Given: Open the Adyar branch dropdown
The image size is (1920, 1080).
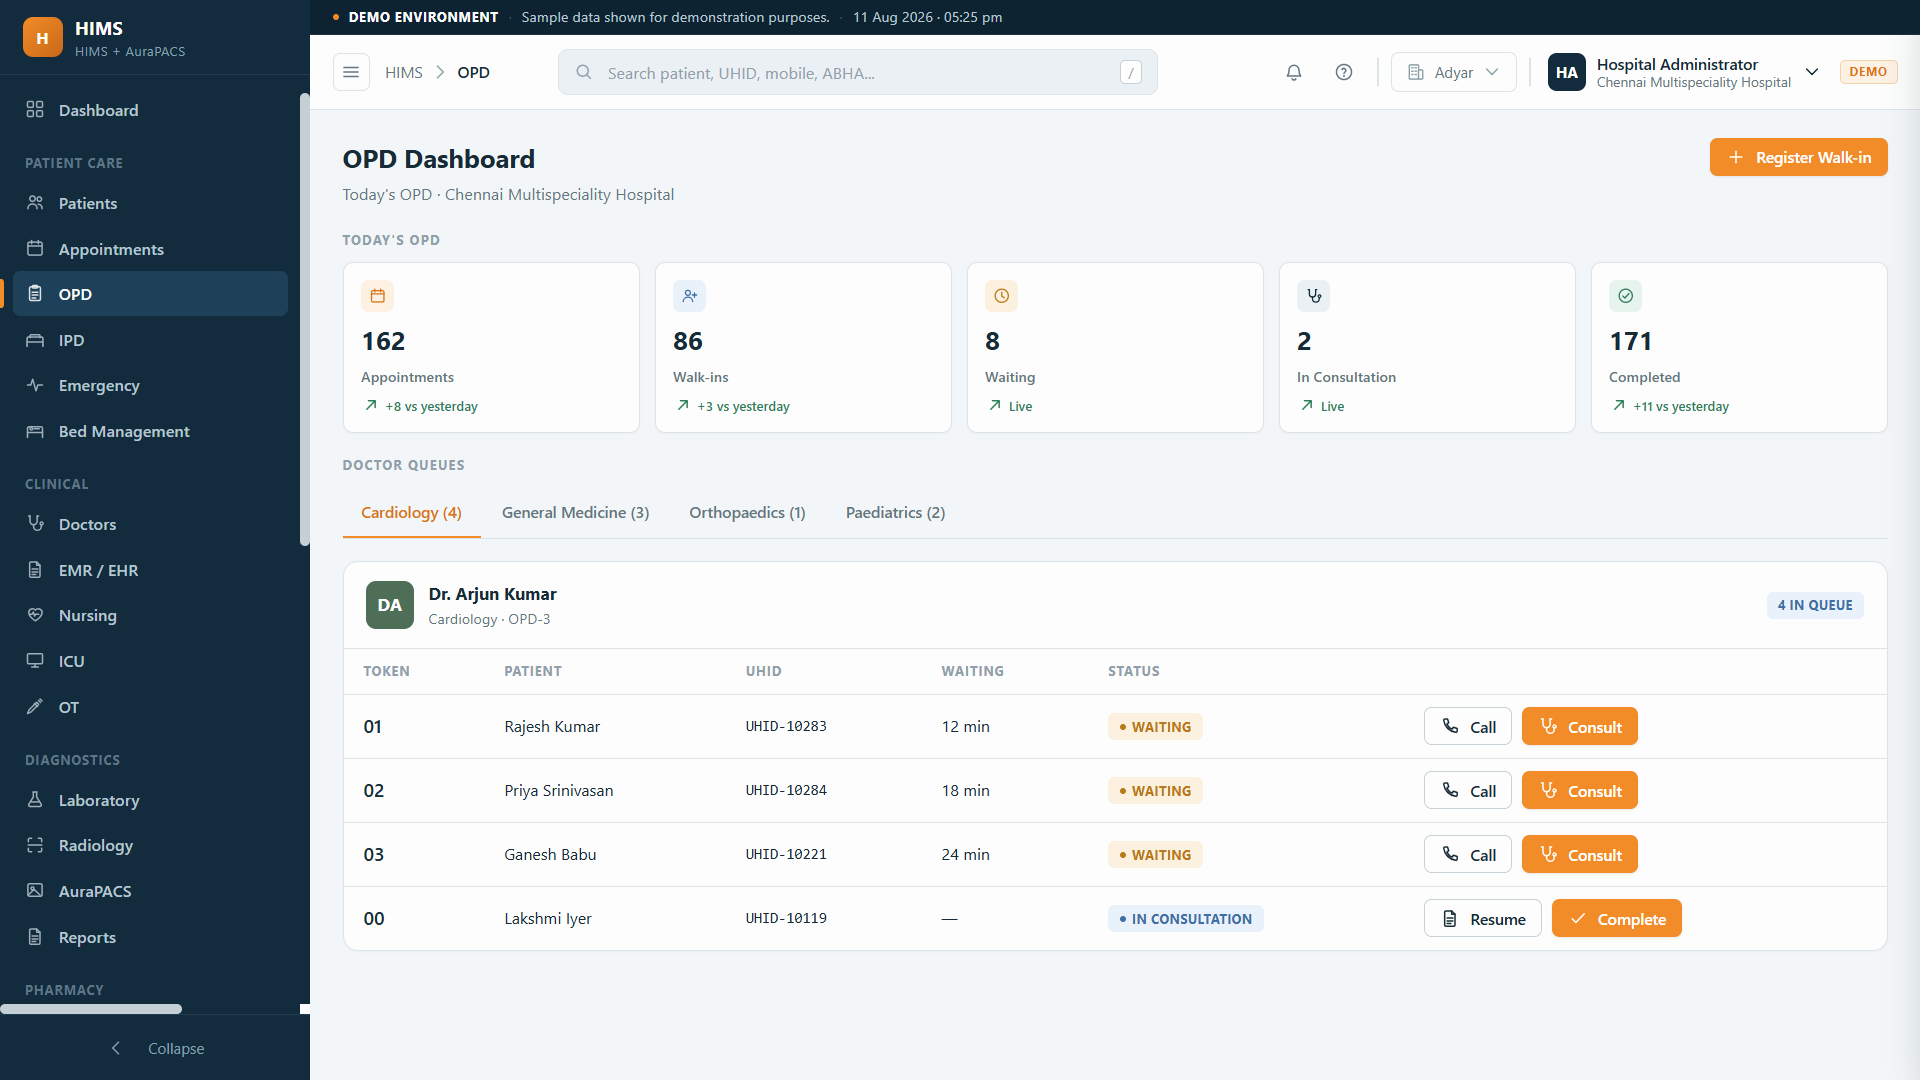Looking at the screenshot, I should (1453, 72).
